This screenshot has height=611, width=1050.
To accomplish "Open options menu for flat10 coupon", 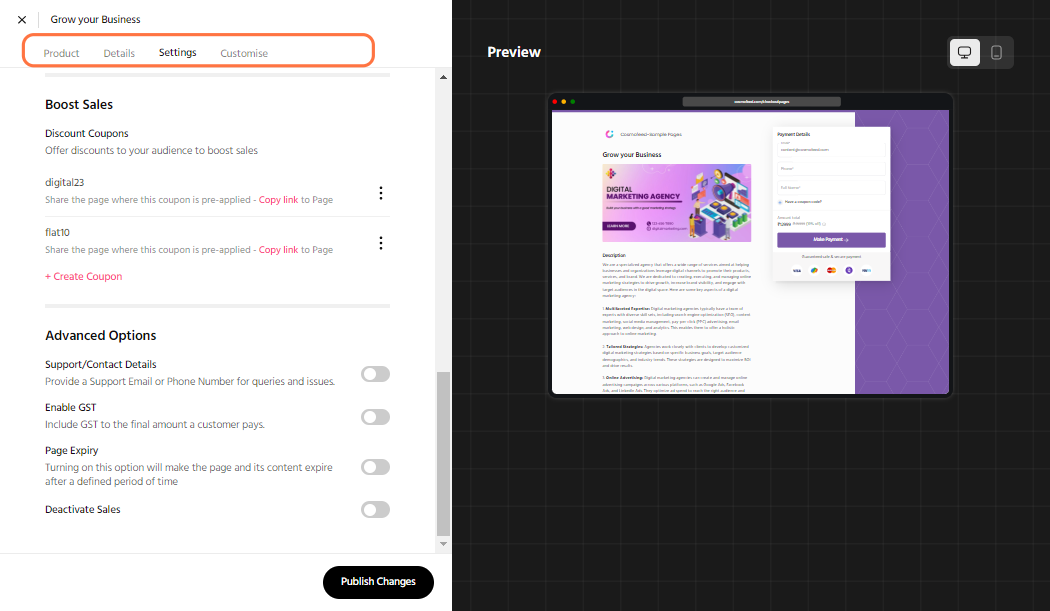I will click(381, 243).
